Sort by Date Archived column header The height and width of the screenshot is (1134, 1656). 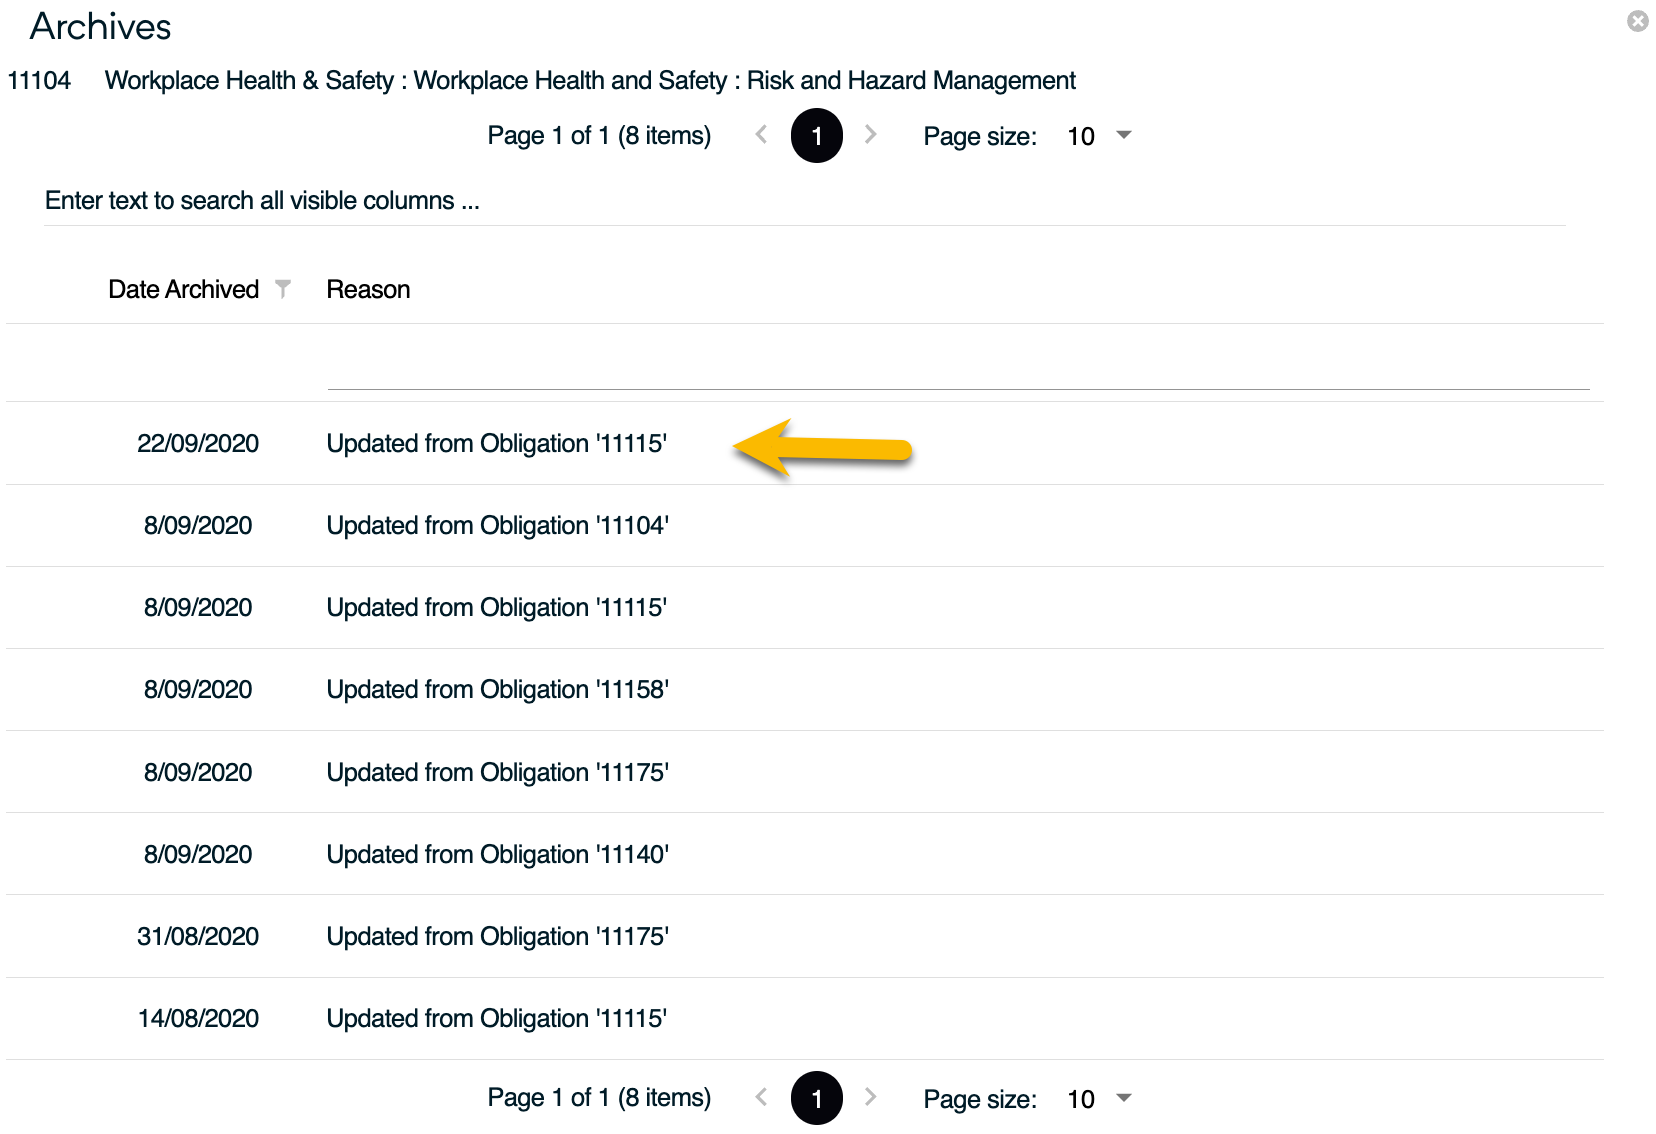click(x=183, y=290)
